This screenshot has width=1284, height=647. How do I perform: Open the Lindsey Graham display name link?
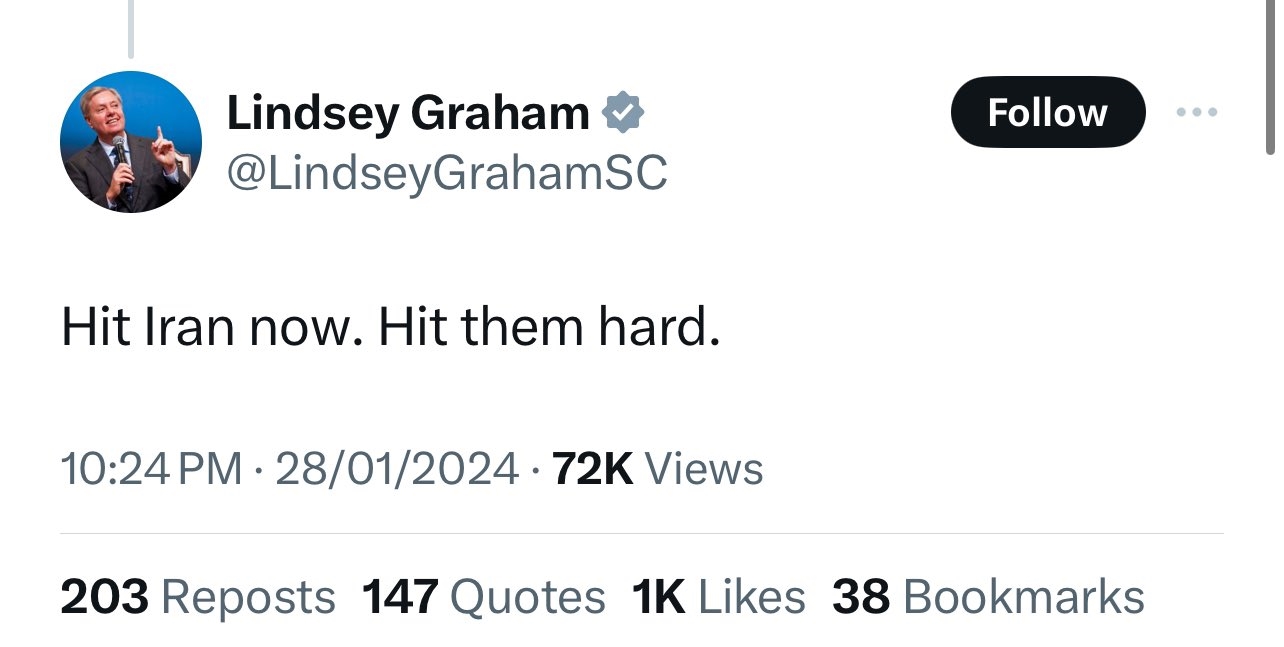coord(408,112)
